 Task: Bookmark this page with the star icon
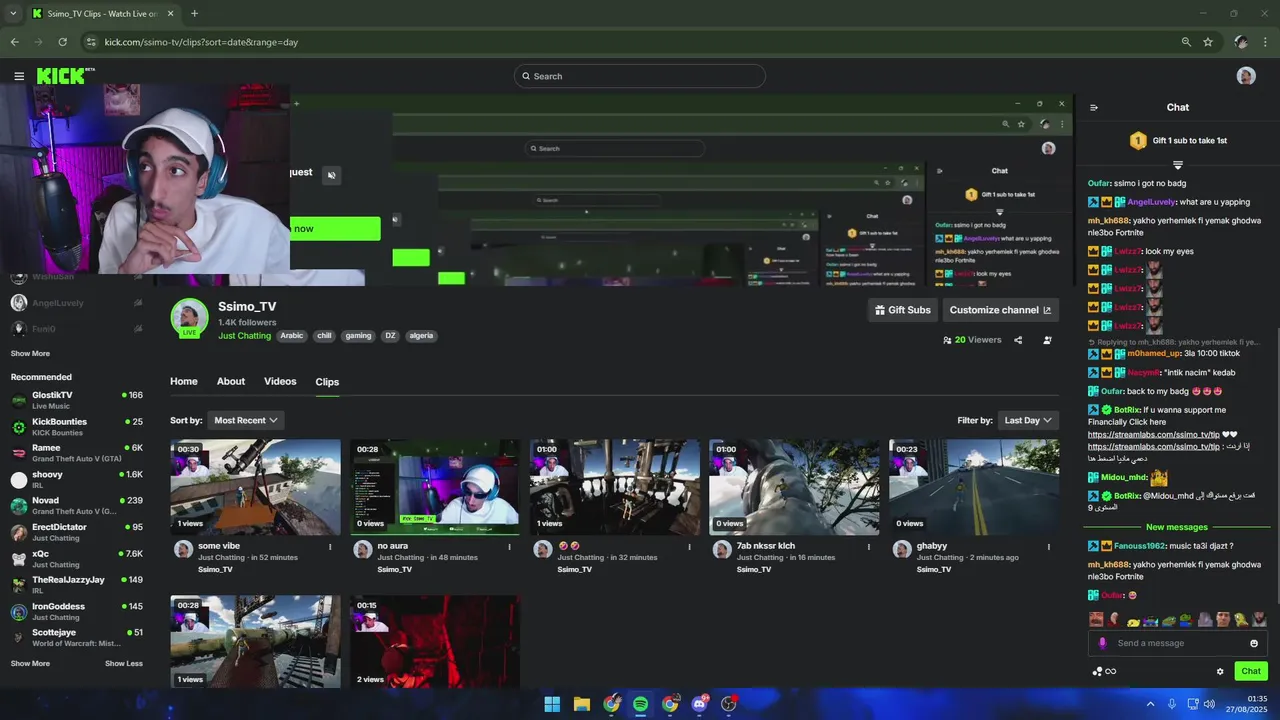[1208, 42]
